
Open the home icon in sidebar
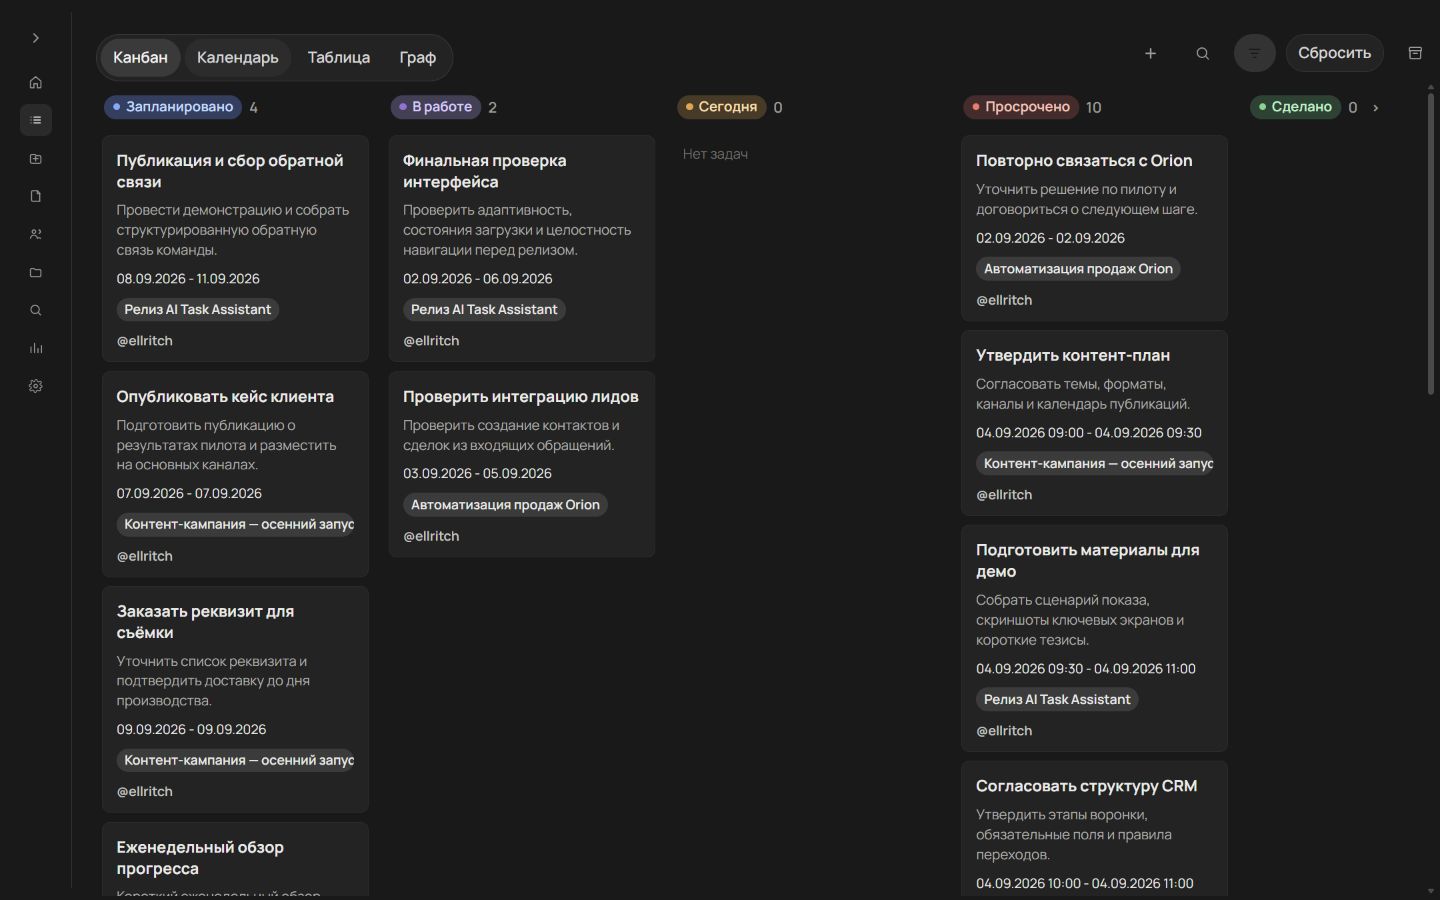36,82
